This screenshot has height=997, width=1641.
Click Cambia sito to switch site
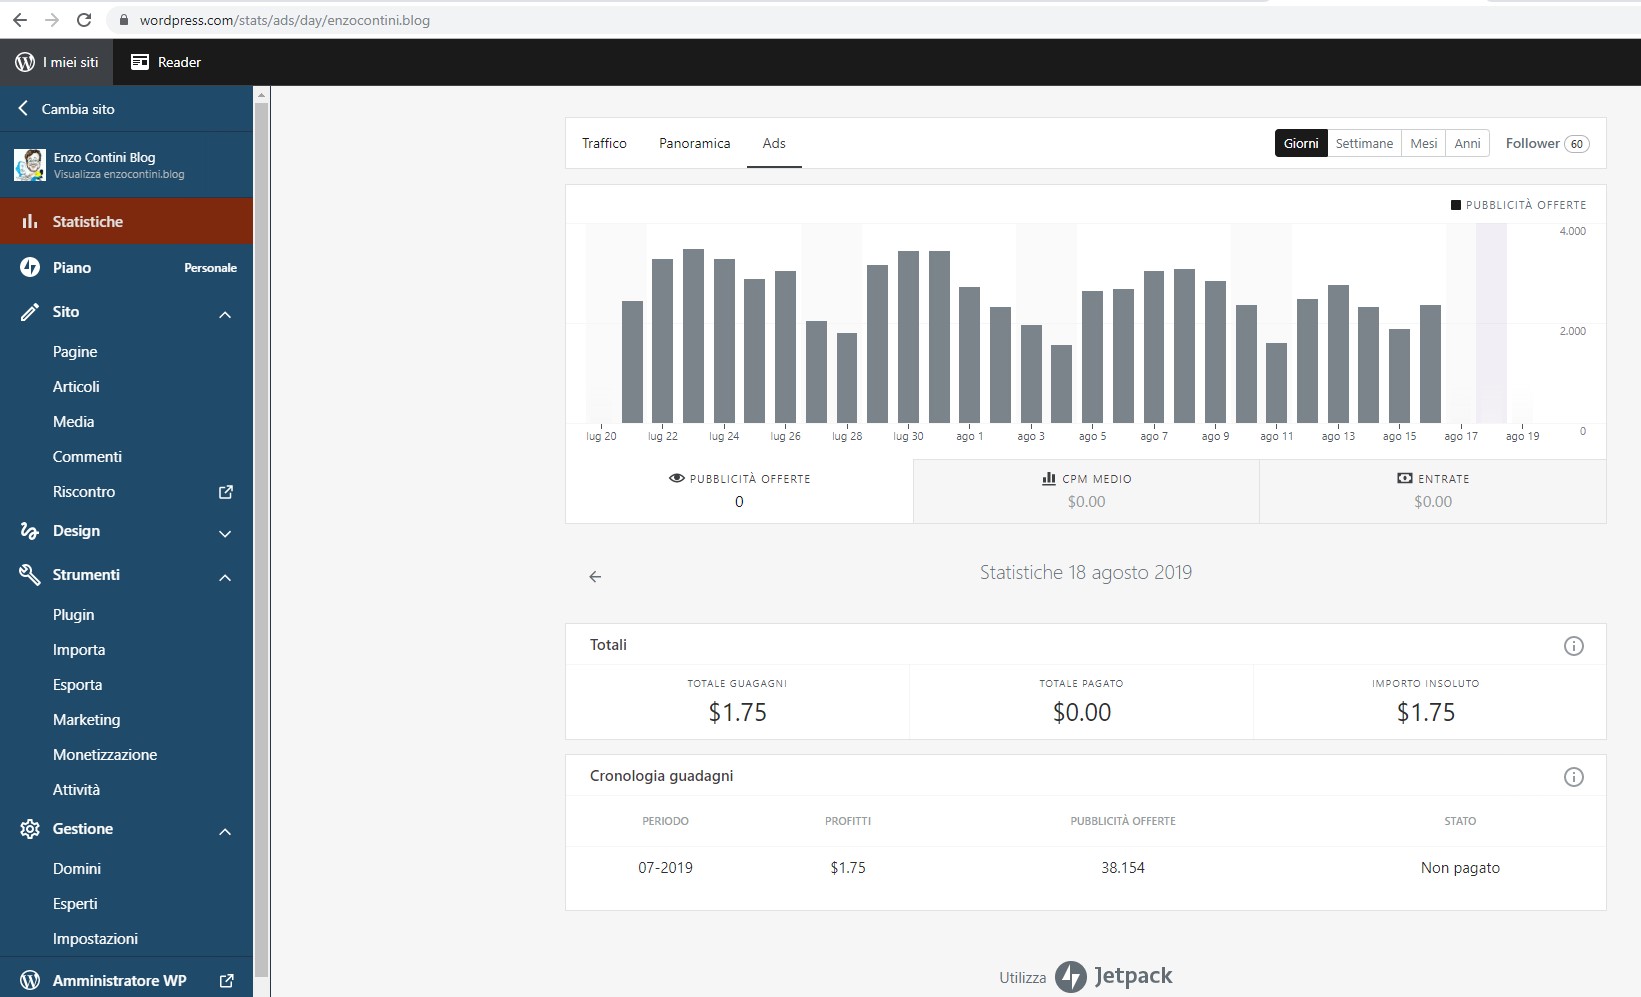(78, 109)
